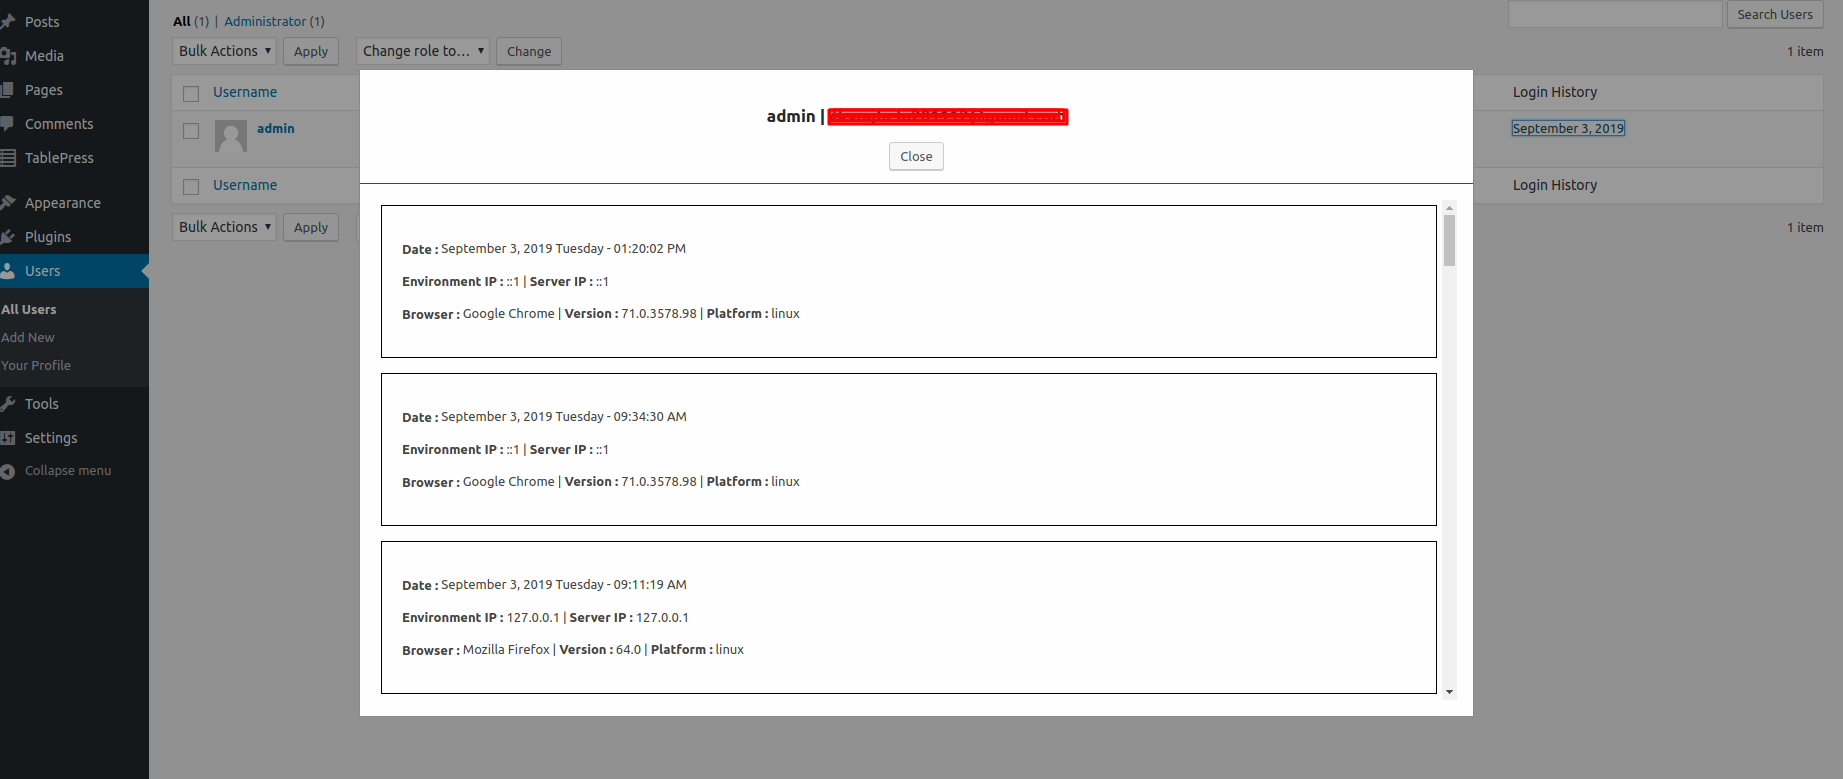Click the Pages icon in sidebar
The height and width of the screenshot is (779, 1843).
(x=8, y=90)
